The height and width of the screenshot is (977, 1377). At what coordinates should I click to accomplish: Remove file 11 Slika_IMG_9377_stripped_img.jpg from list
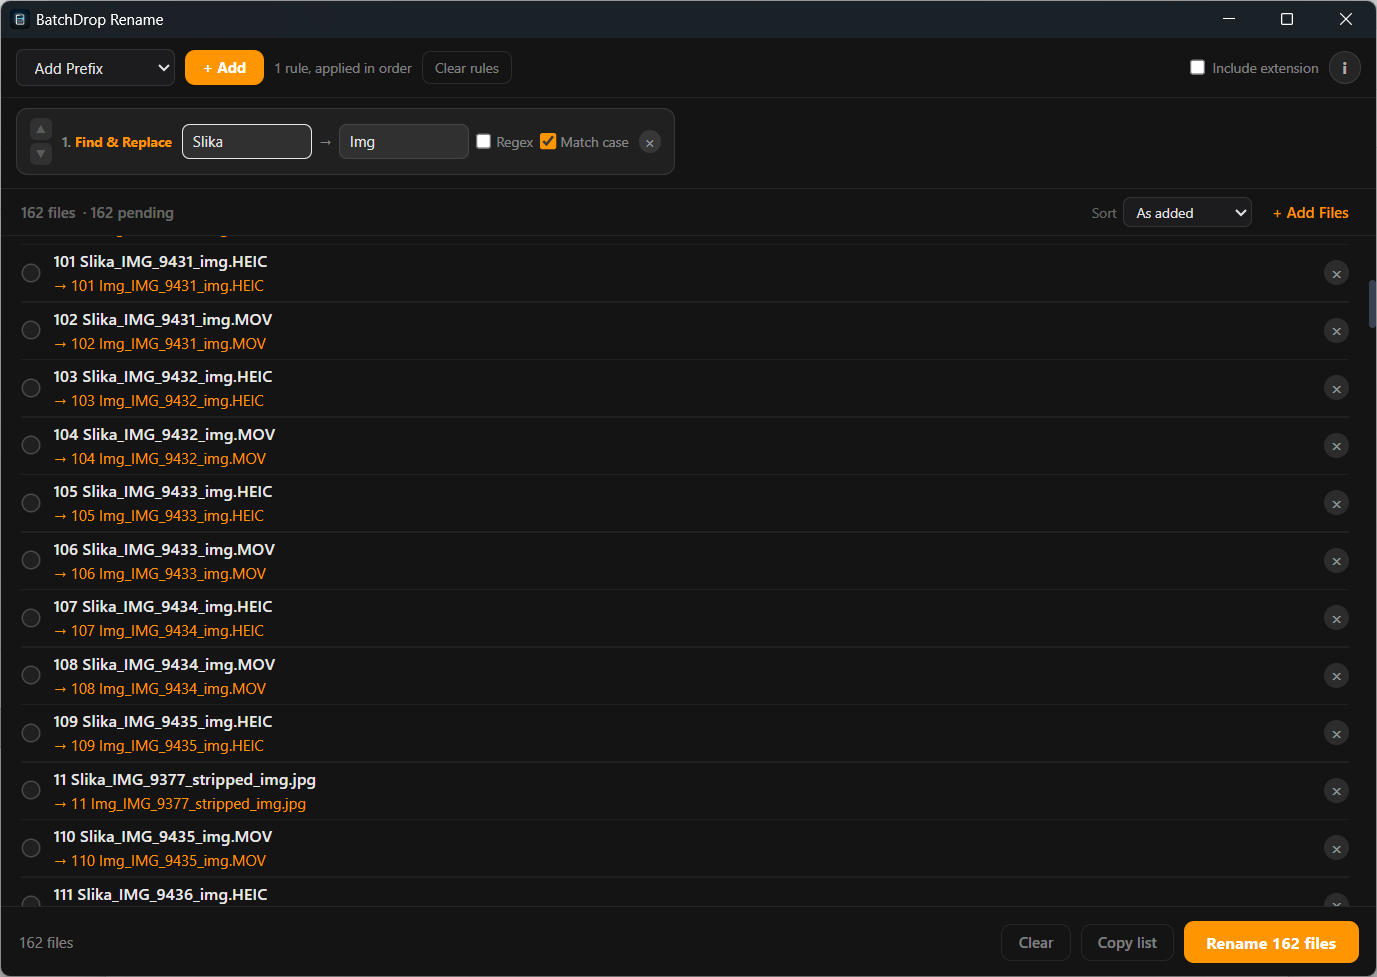[x=1336, y=791]
